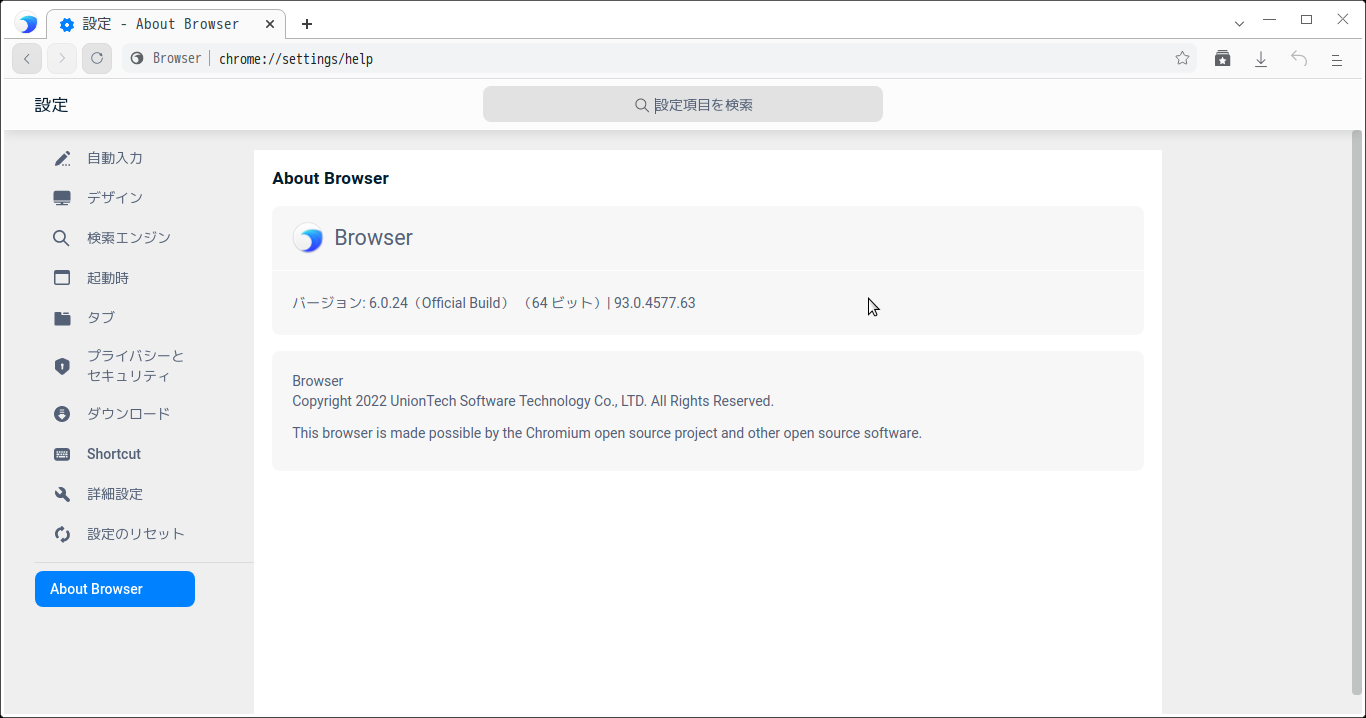The image size is (1366, 718).
Task: Click the pencil icon for 自動入力
Action: [62, 158]
